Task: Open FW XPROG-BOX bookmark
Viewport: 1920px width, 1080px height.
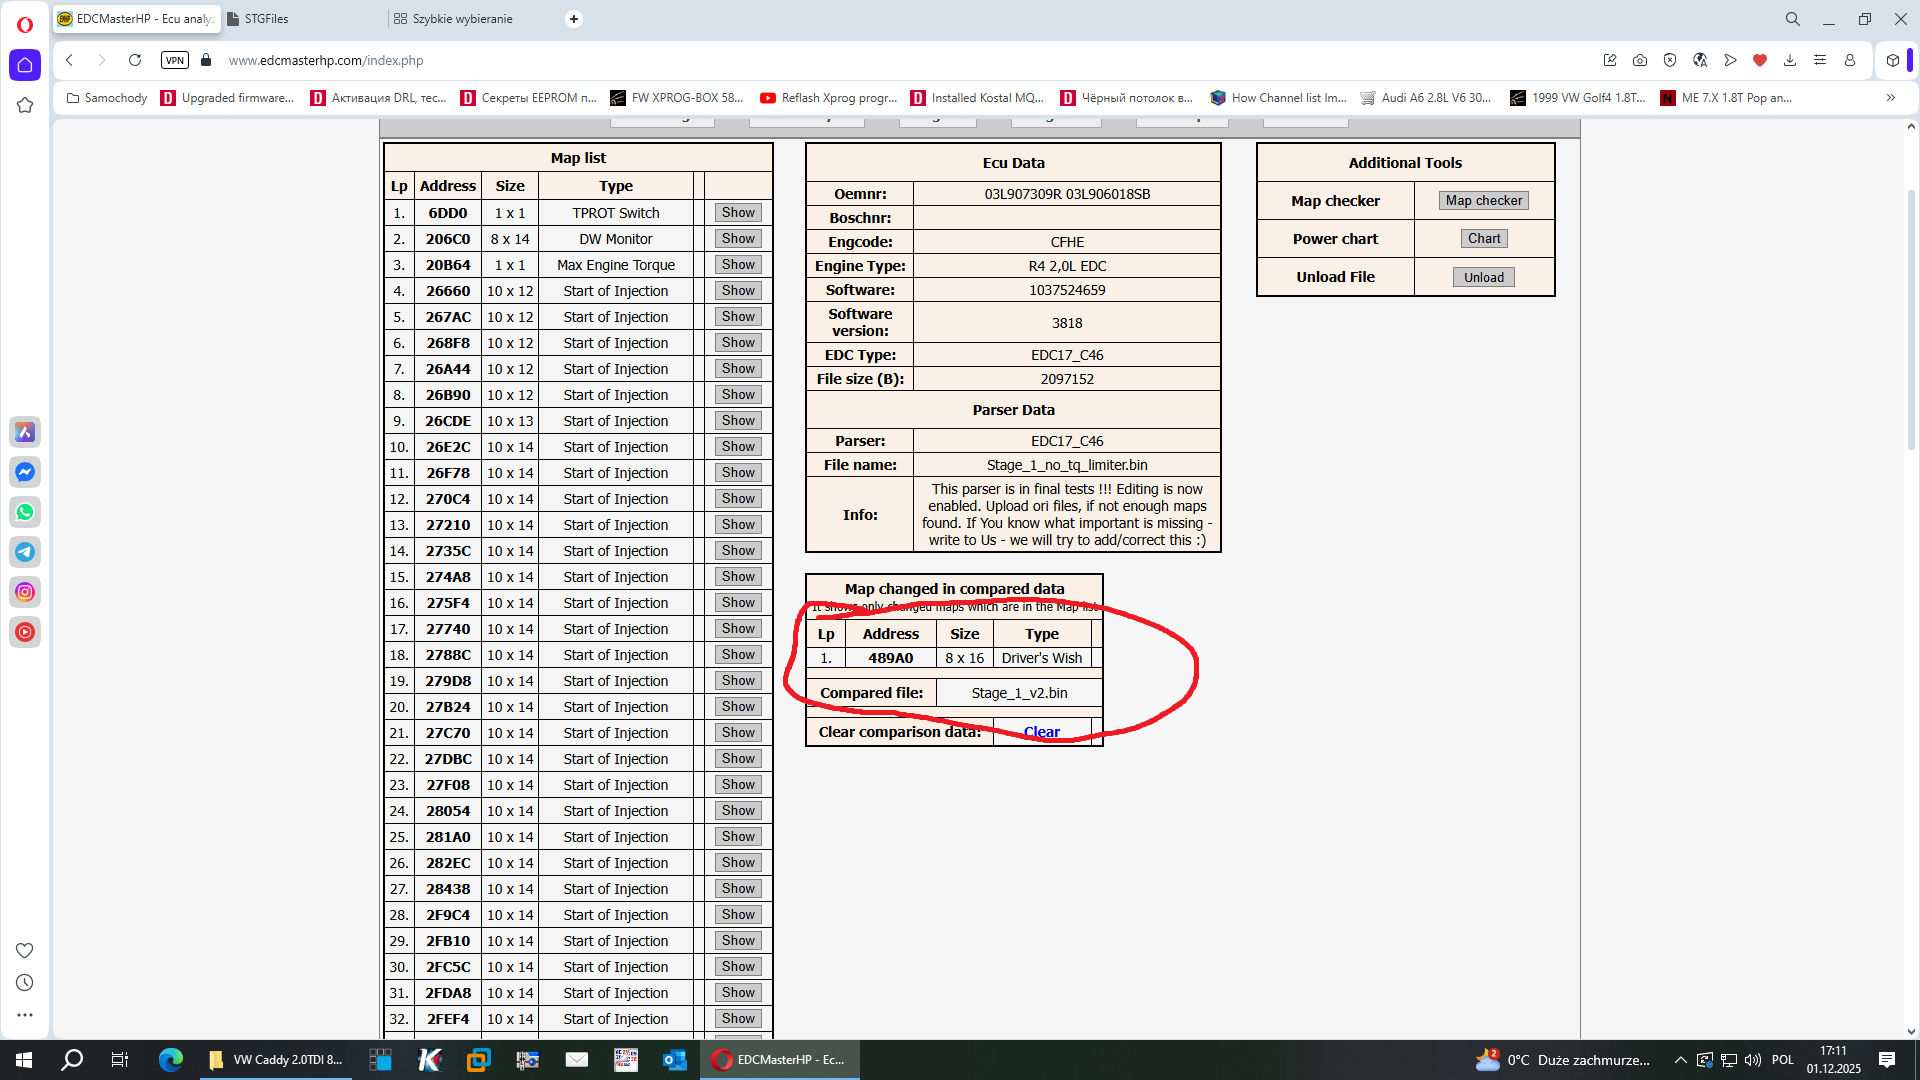Action: [x=677, y=98]
